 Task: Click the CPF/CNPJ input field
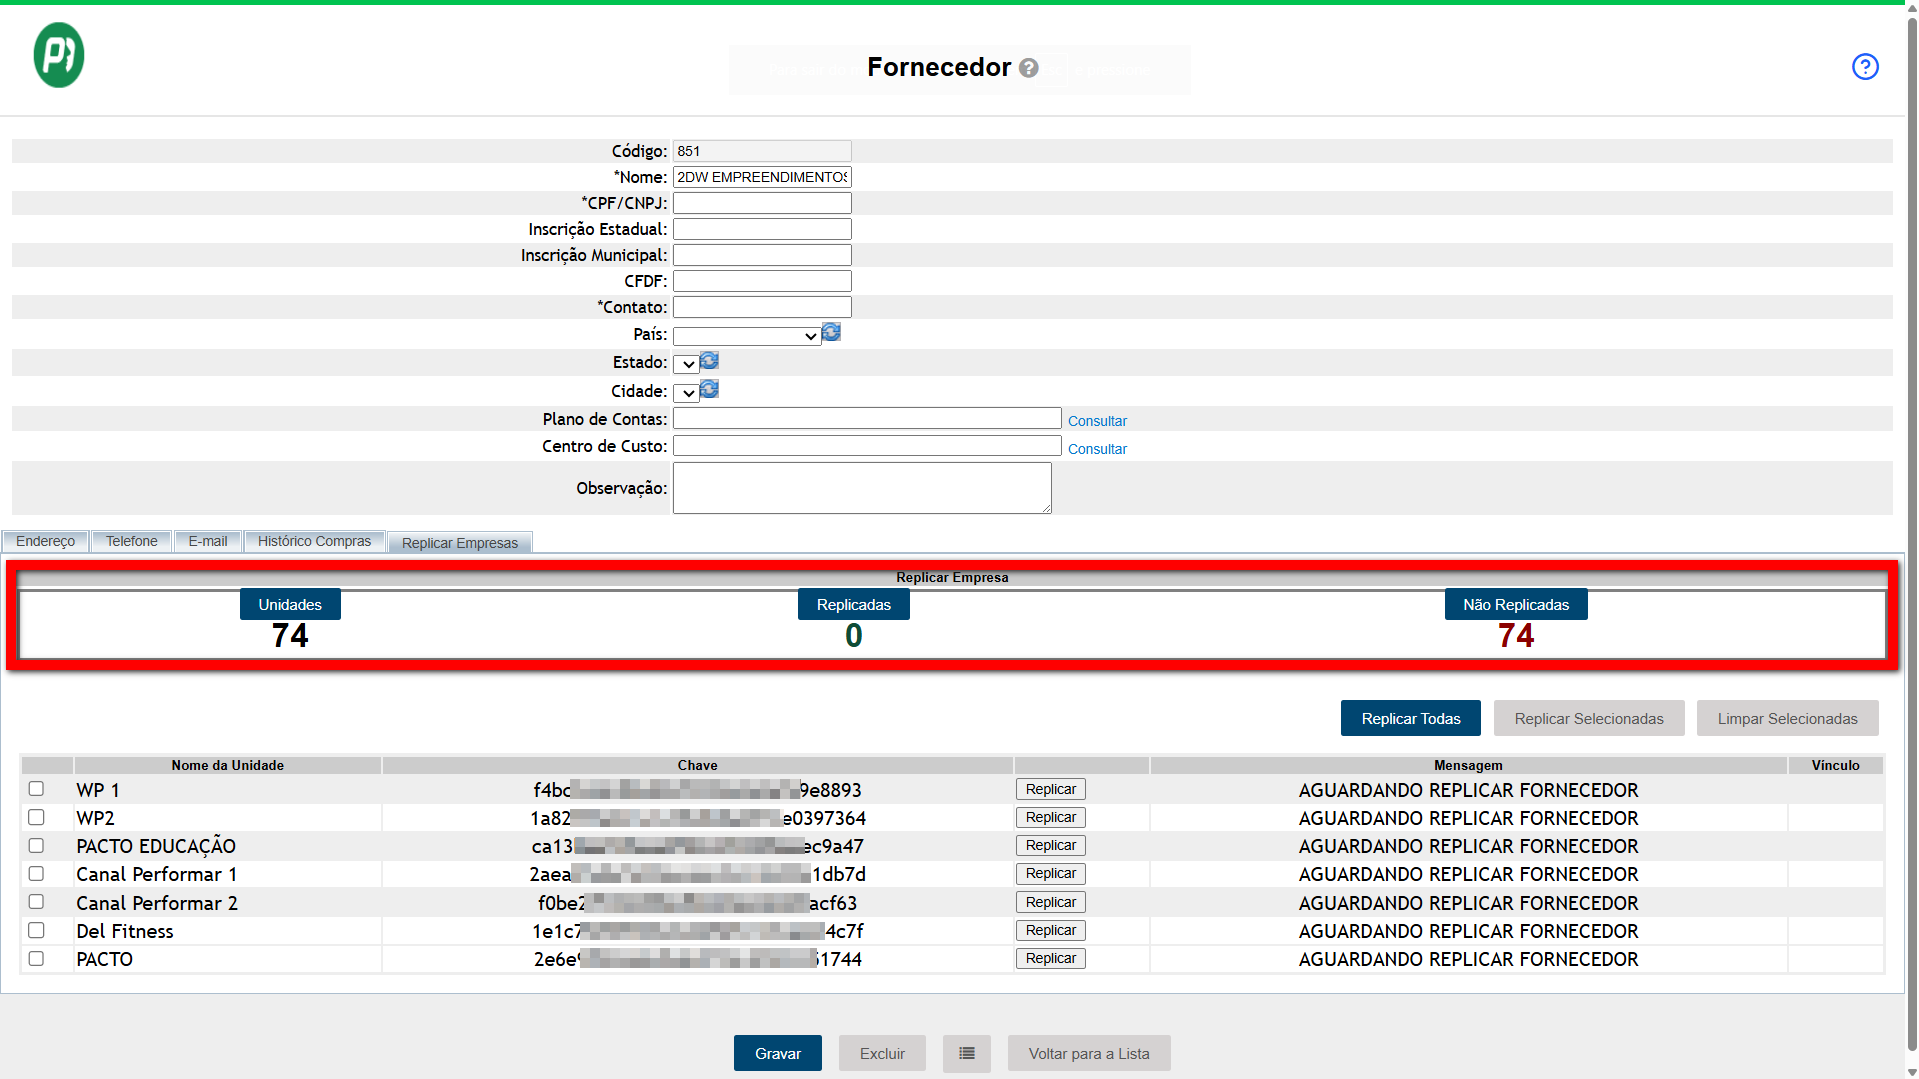[762, 203]
